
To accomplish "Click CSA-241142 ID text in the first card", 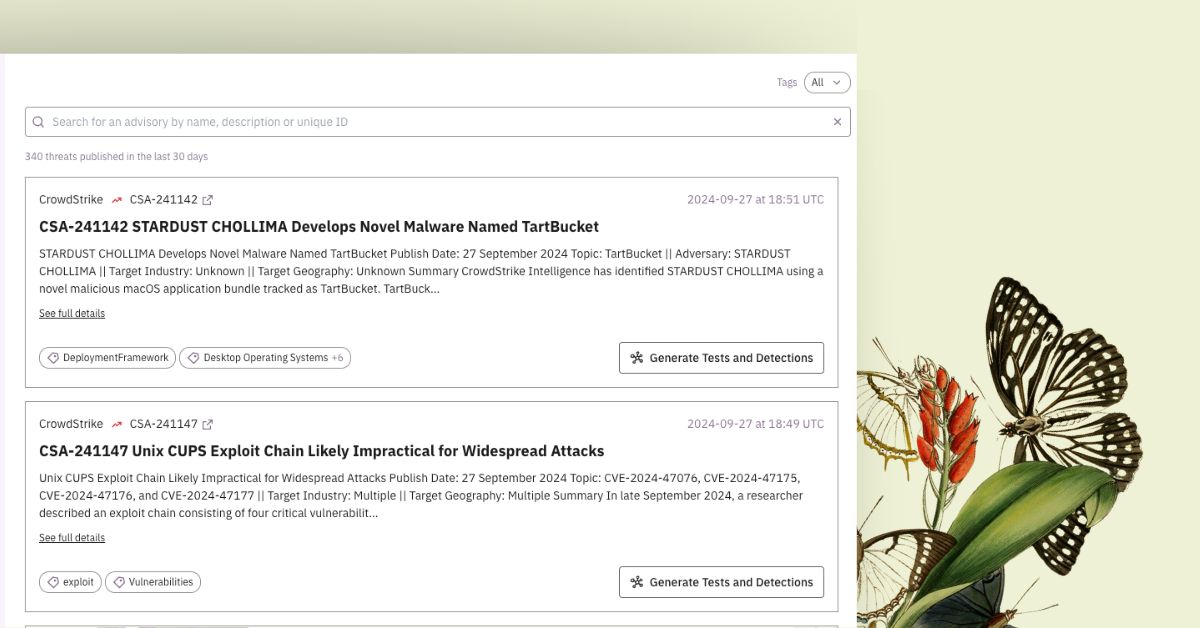I will pyautogui.click(x=164, y=200).
